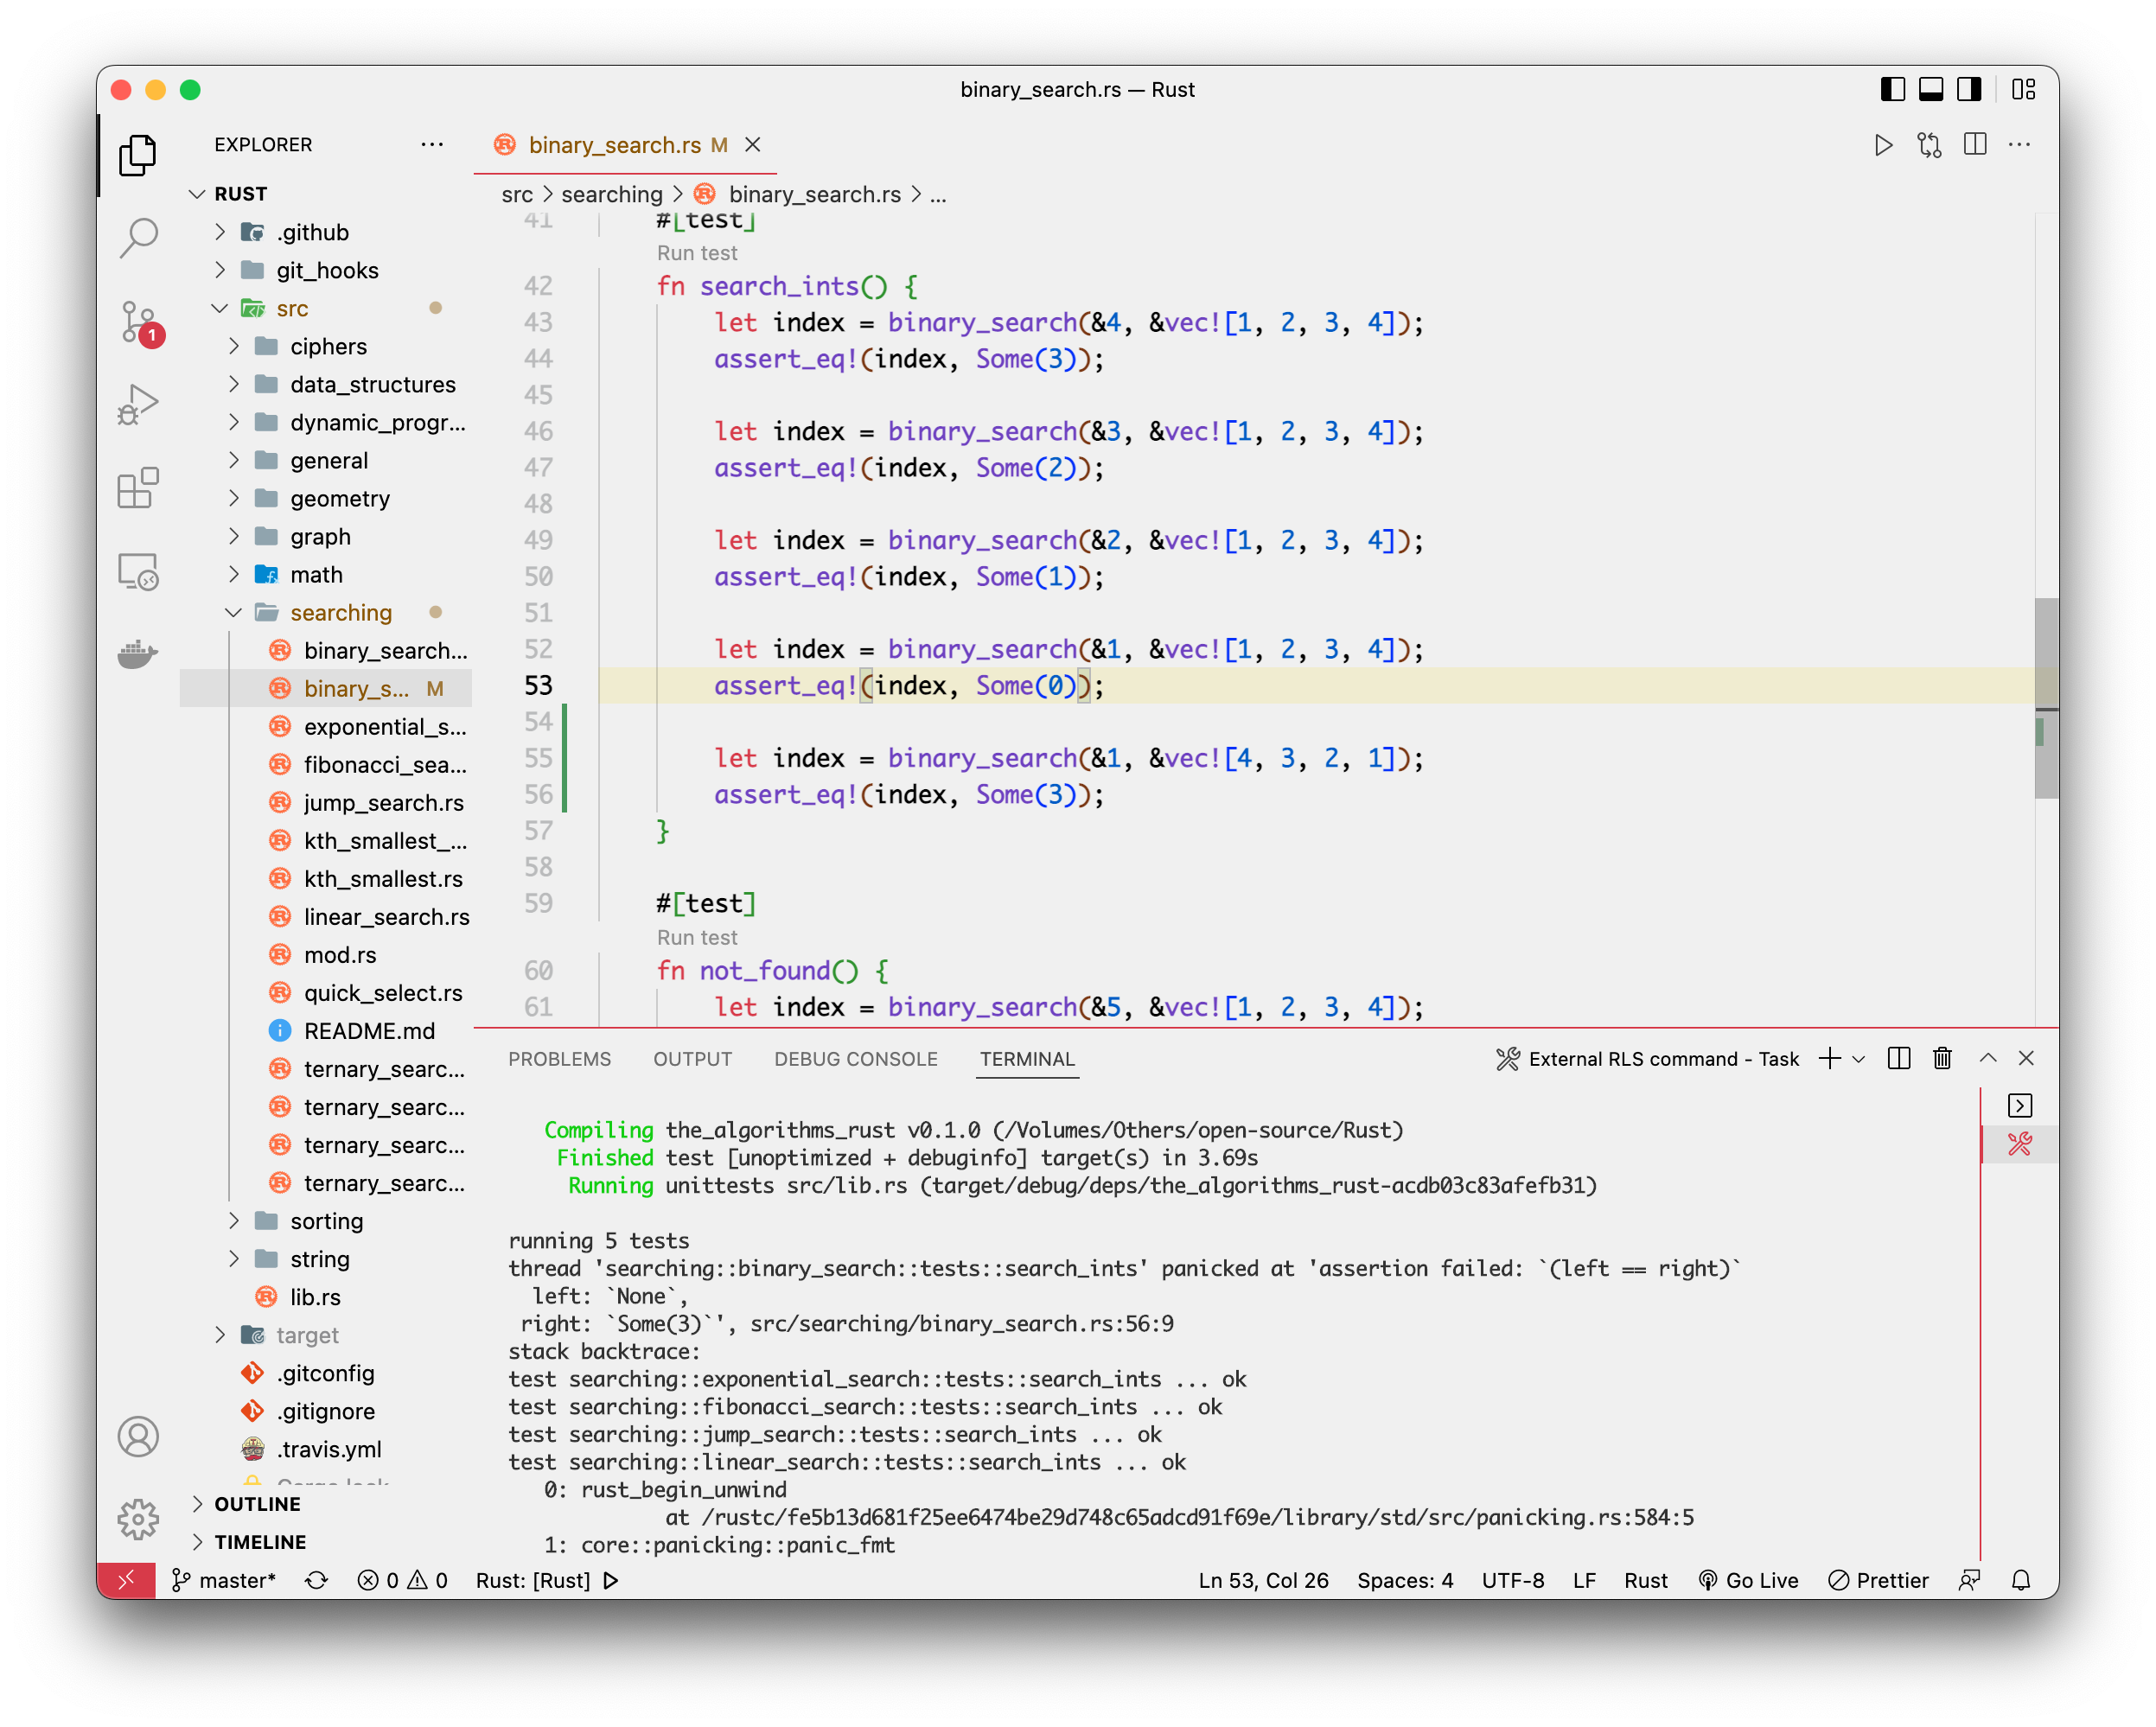2156x1727 pixels.
Task: Click the Run test link above search_ints
Action: (x=696, y=253)
